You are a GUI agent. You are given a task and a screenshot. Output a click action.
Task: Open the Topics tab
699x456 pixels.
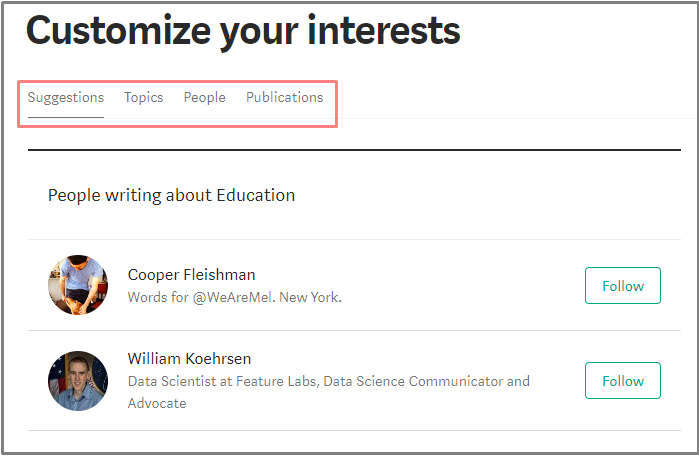coord(143,98)
